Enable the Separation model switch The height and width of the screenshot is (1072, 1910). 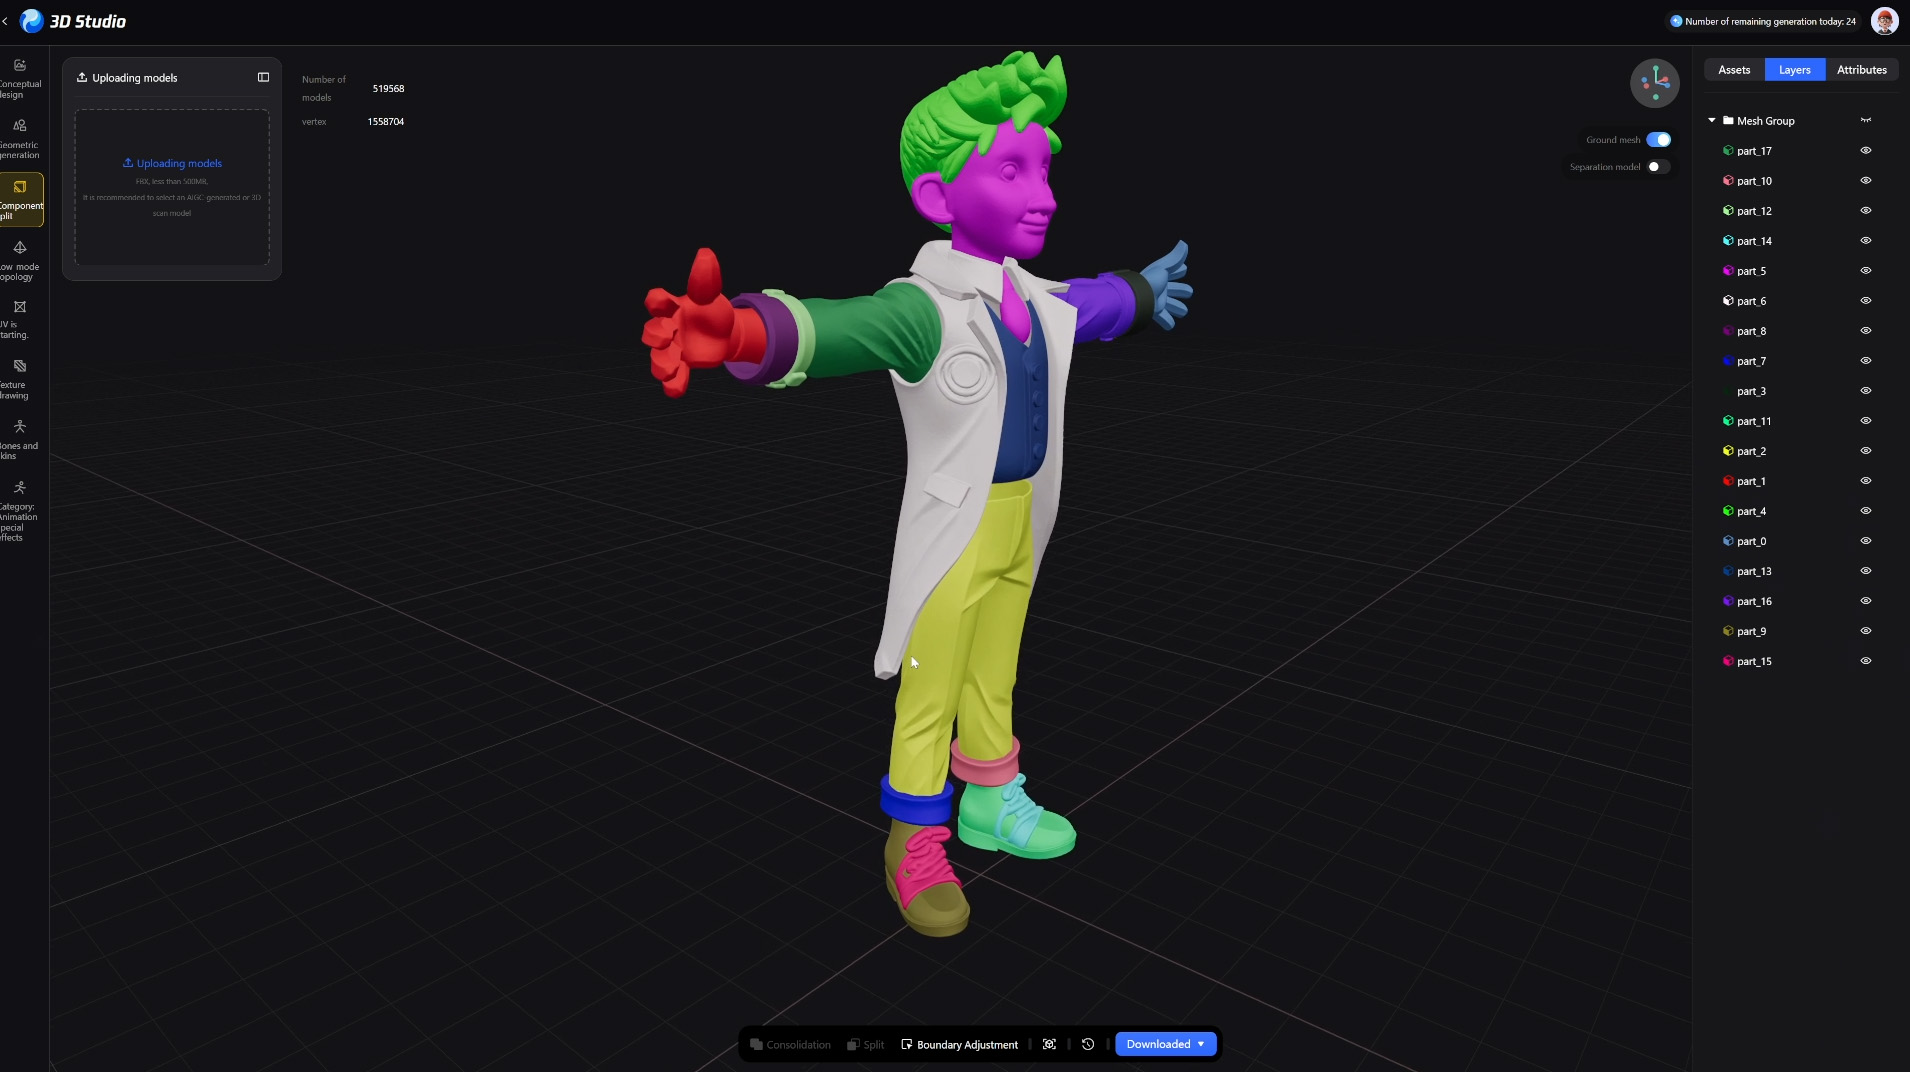[1658, 167]
